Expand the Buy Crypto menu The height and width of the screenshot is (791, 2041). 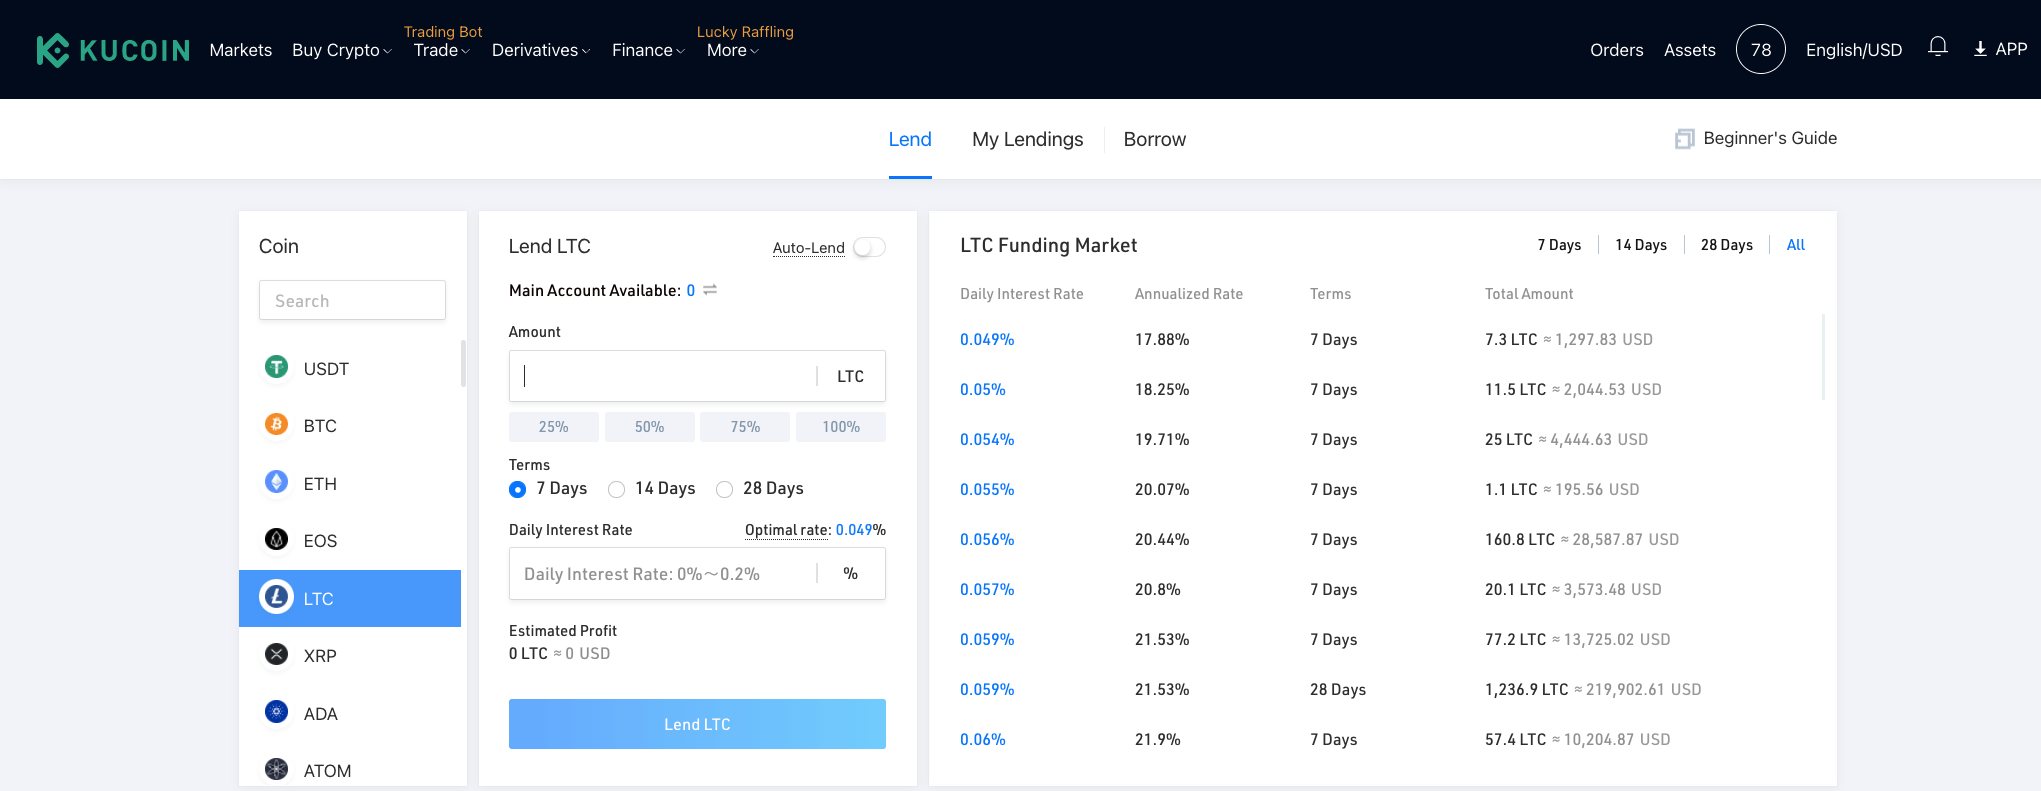click(x=342, y=50)
